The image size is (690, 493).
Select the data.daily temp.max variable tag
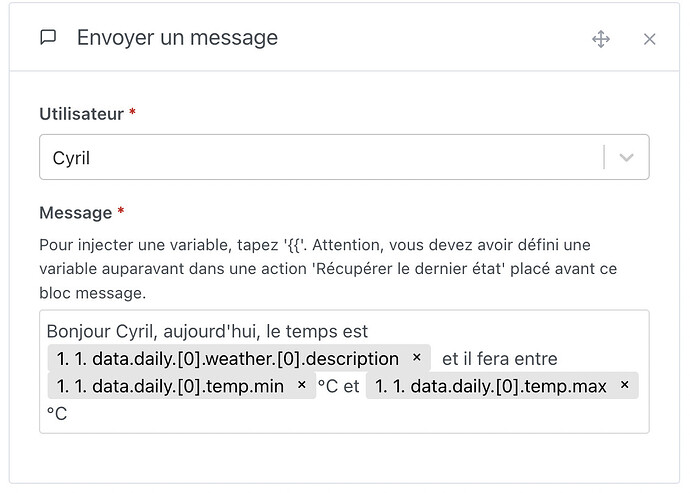point(490,386)
